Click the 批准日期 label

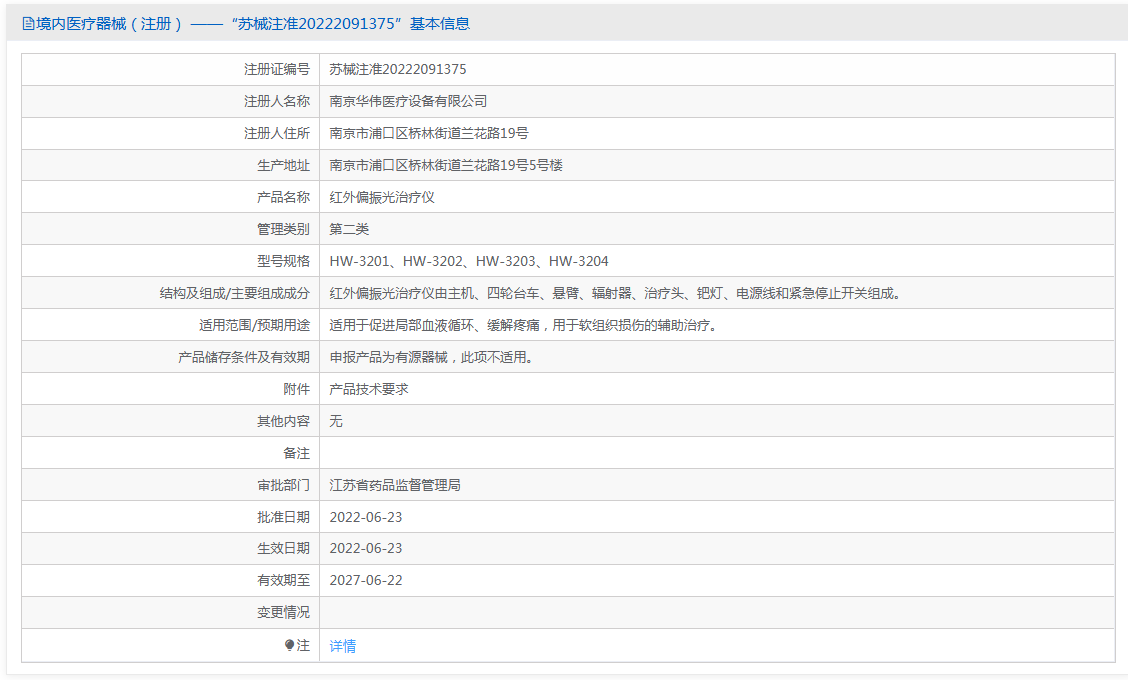tap(283, 517)
